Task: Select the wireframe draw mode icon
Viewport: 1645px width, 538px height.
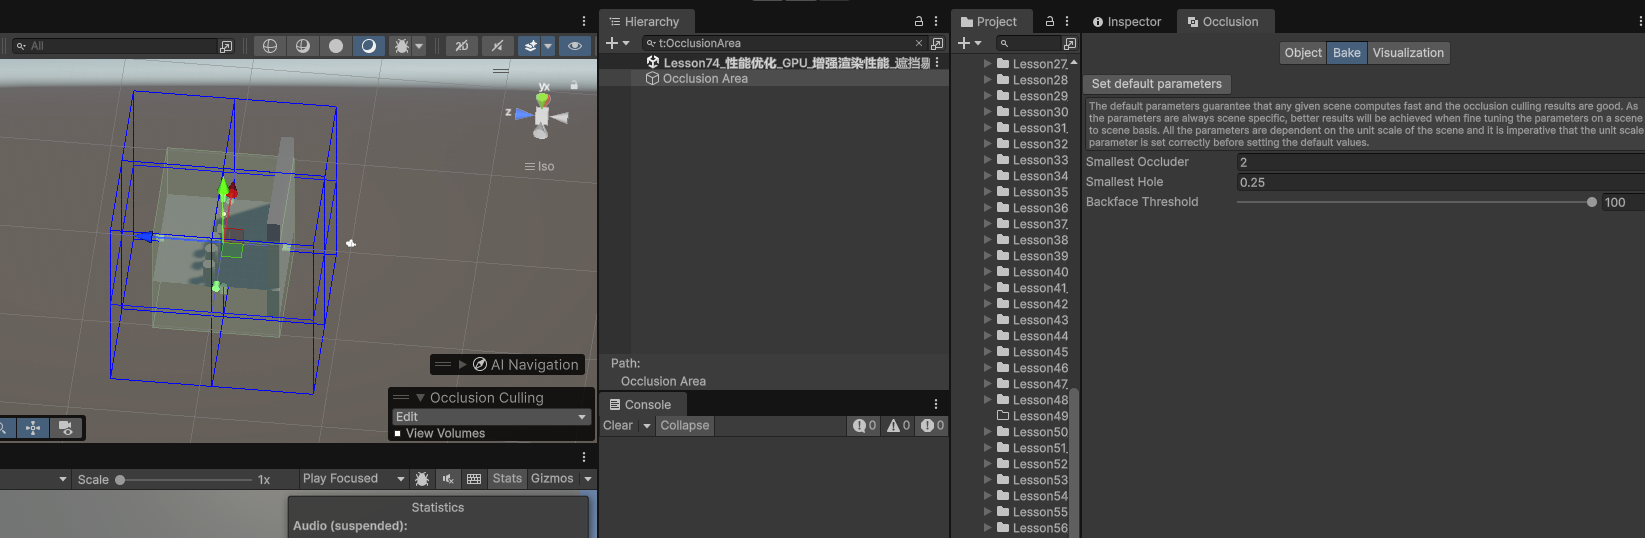Action: coord(270,46)
